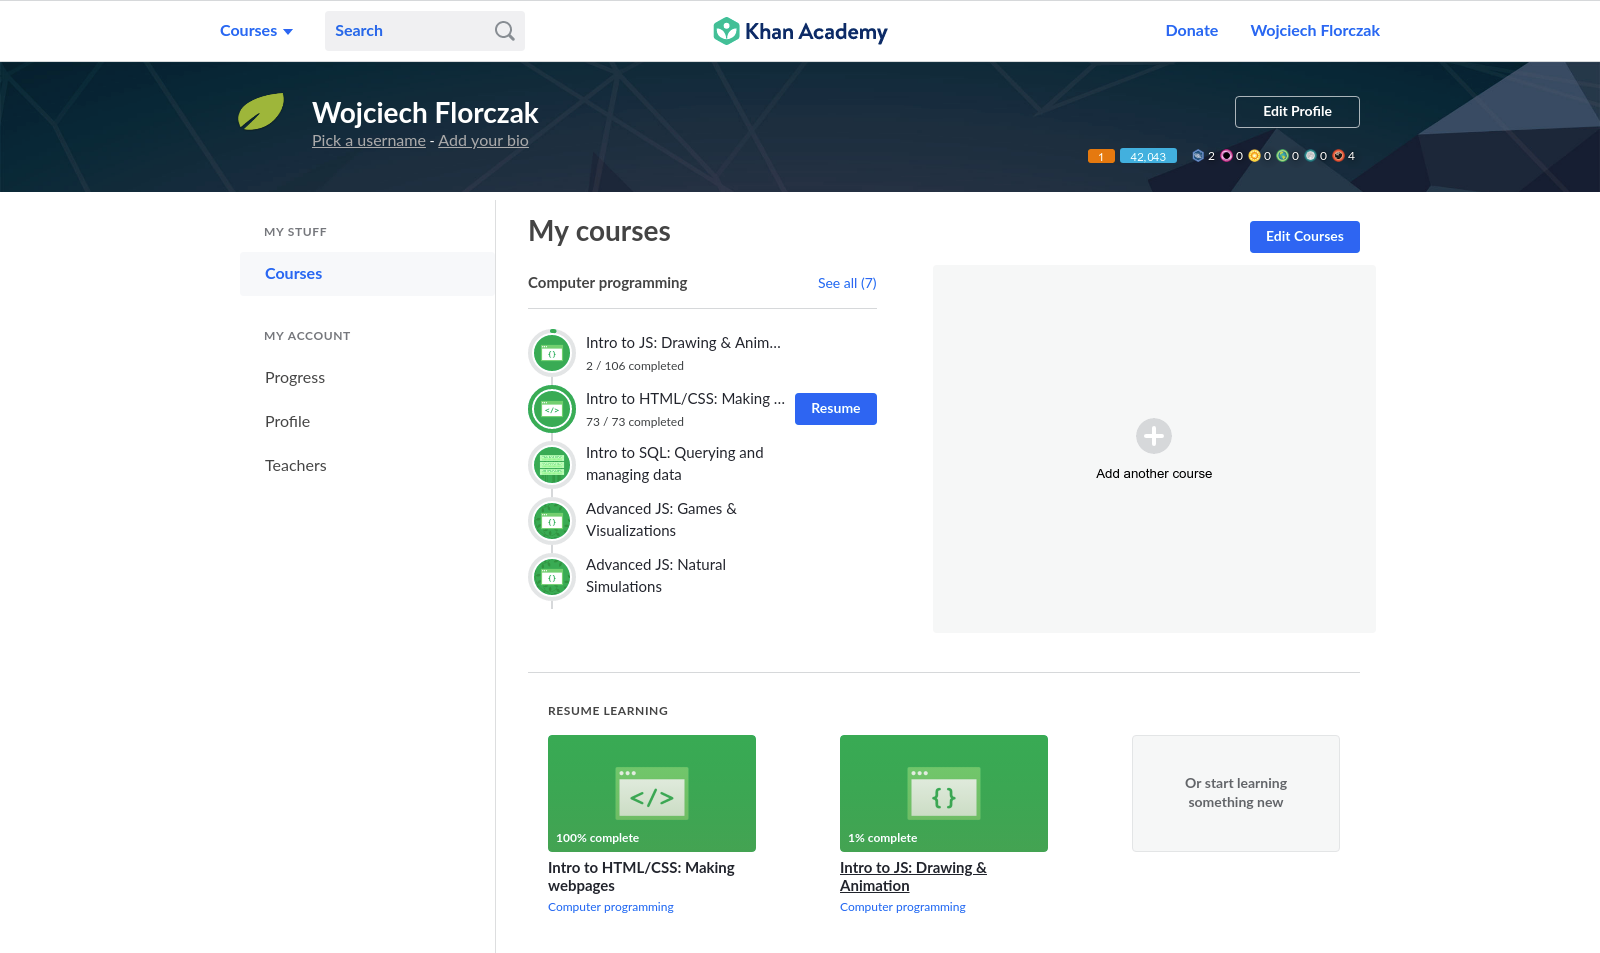Click the 73 / 73 completed text
The image size is (1600, 953).
click(635, 422)
